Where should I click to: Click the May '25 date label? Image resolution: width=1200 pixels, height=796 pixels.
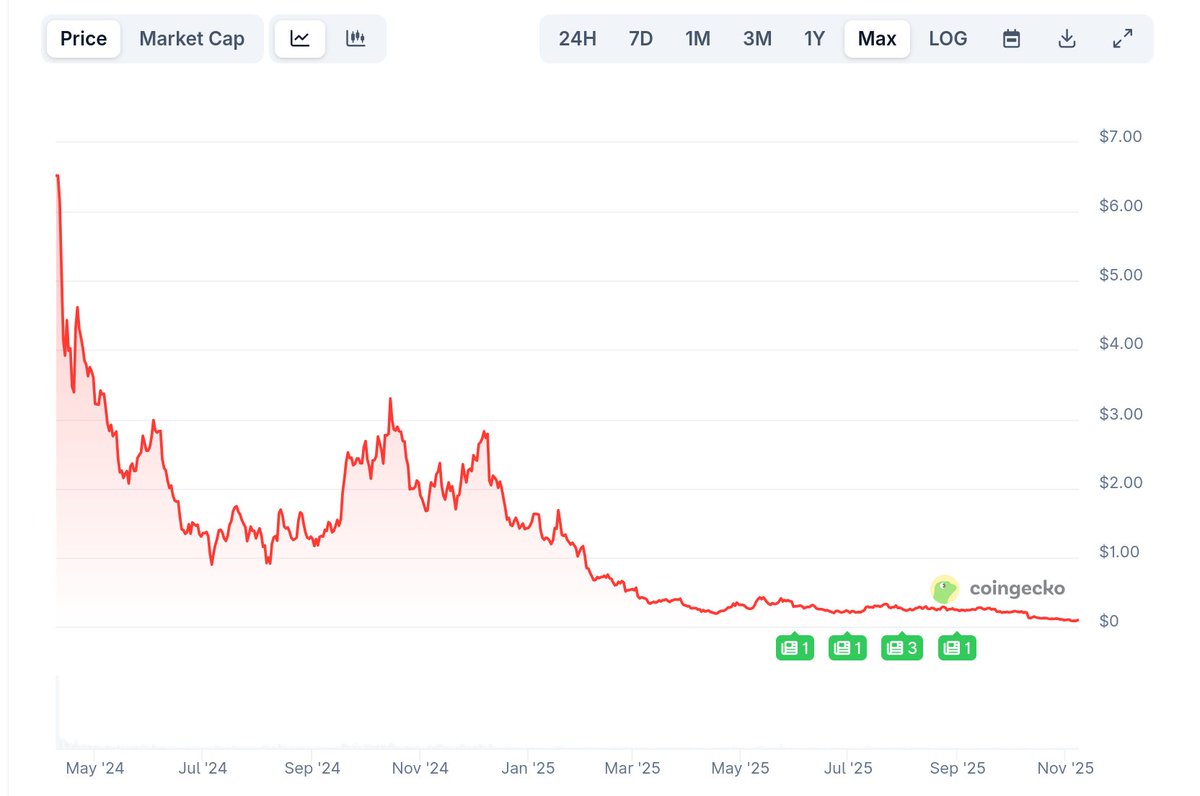point(741,769)
